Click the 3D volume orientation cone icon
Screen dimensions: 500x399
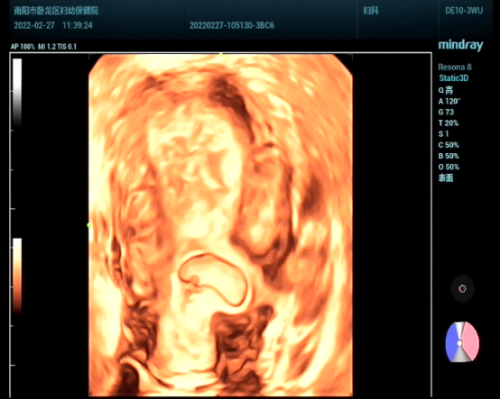click(x=462, y=342)
